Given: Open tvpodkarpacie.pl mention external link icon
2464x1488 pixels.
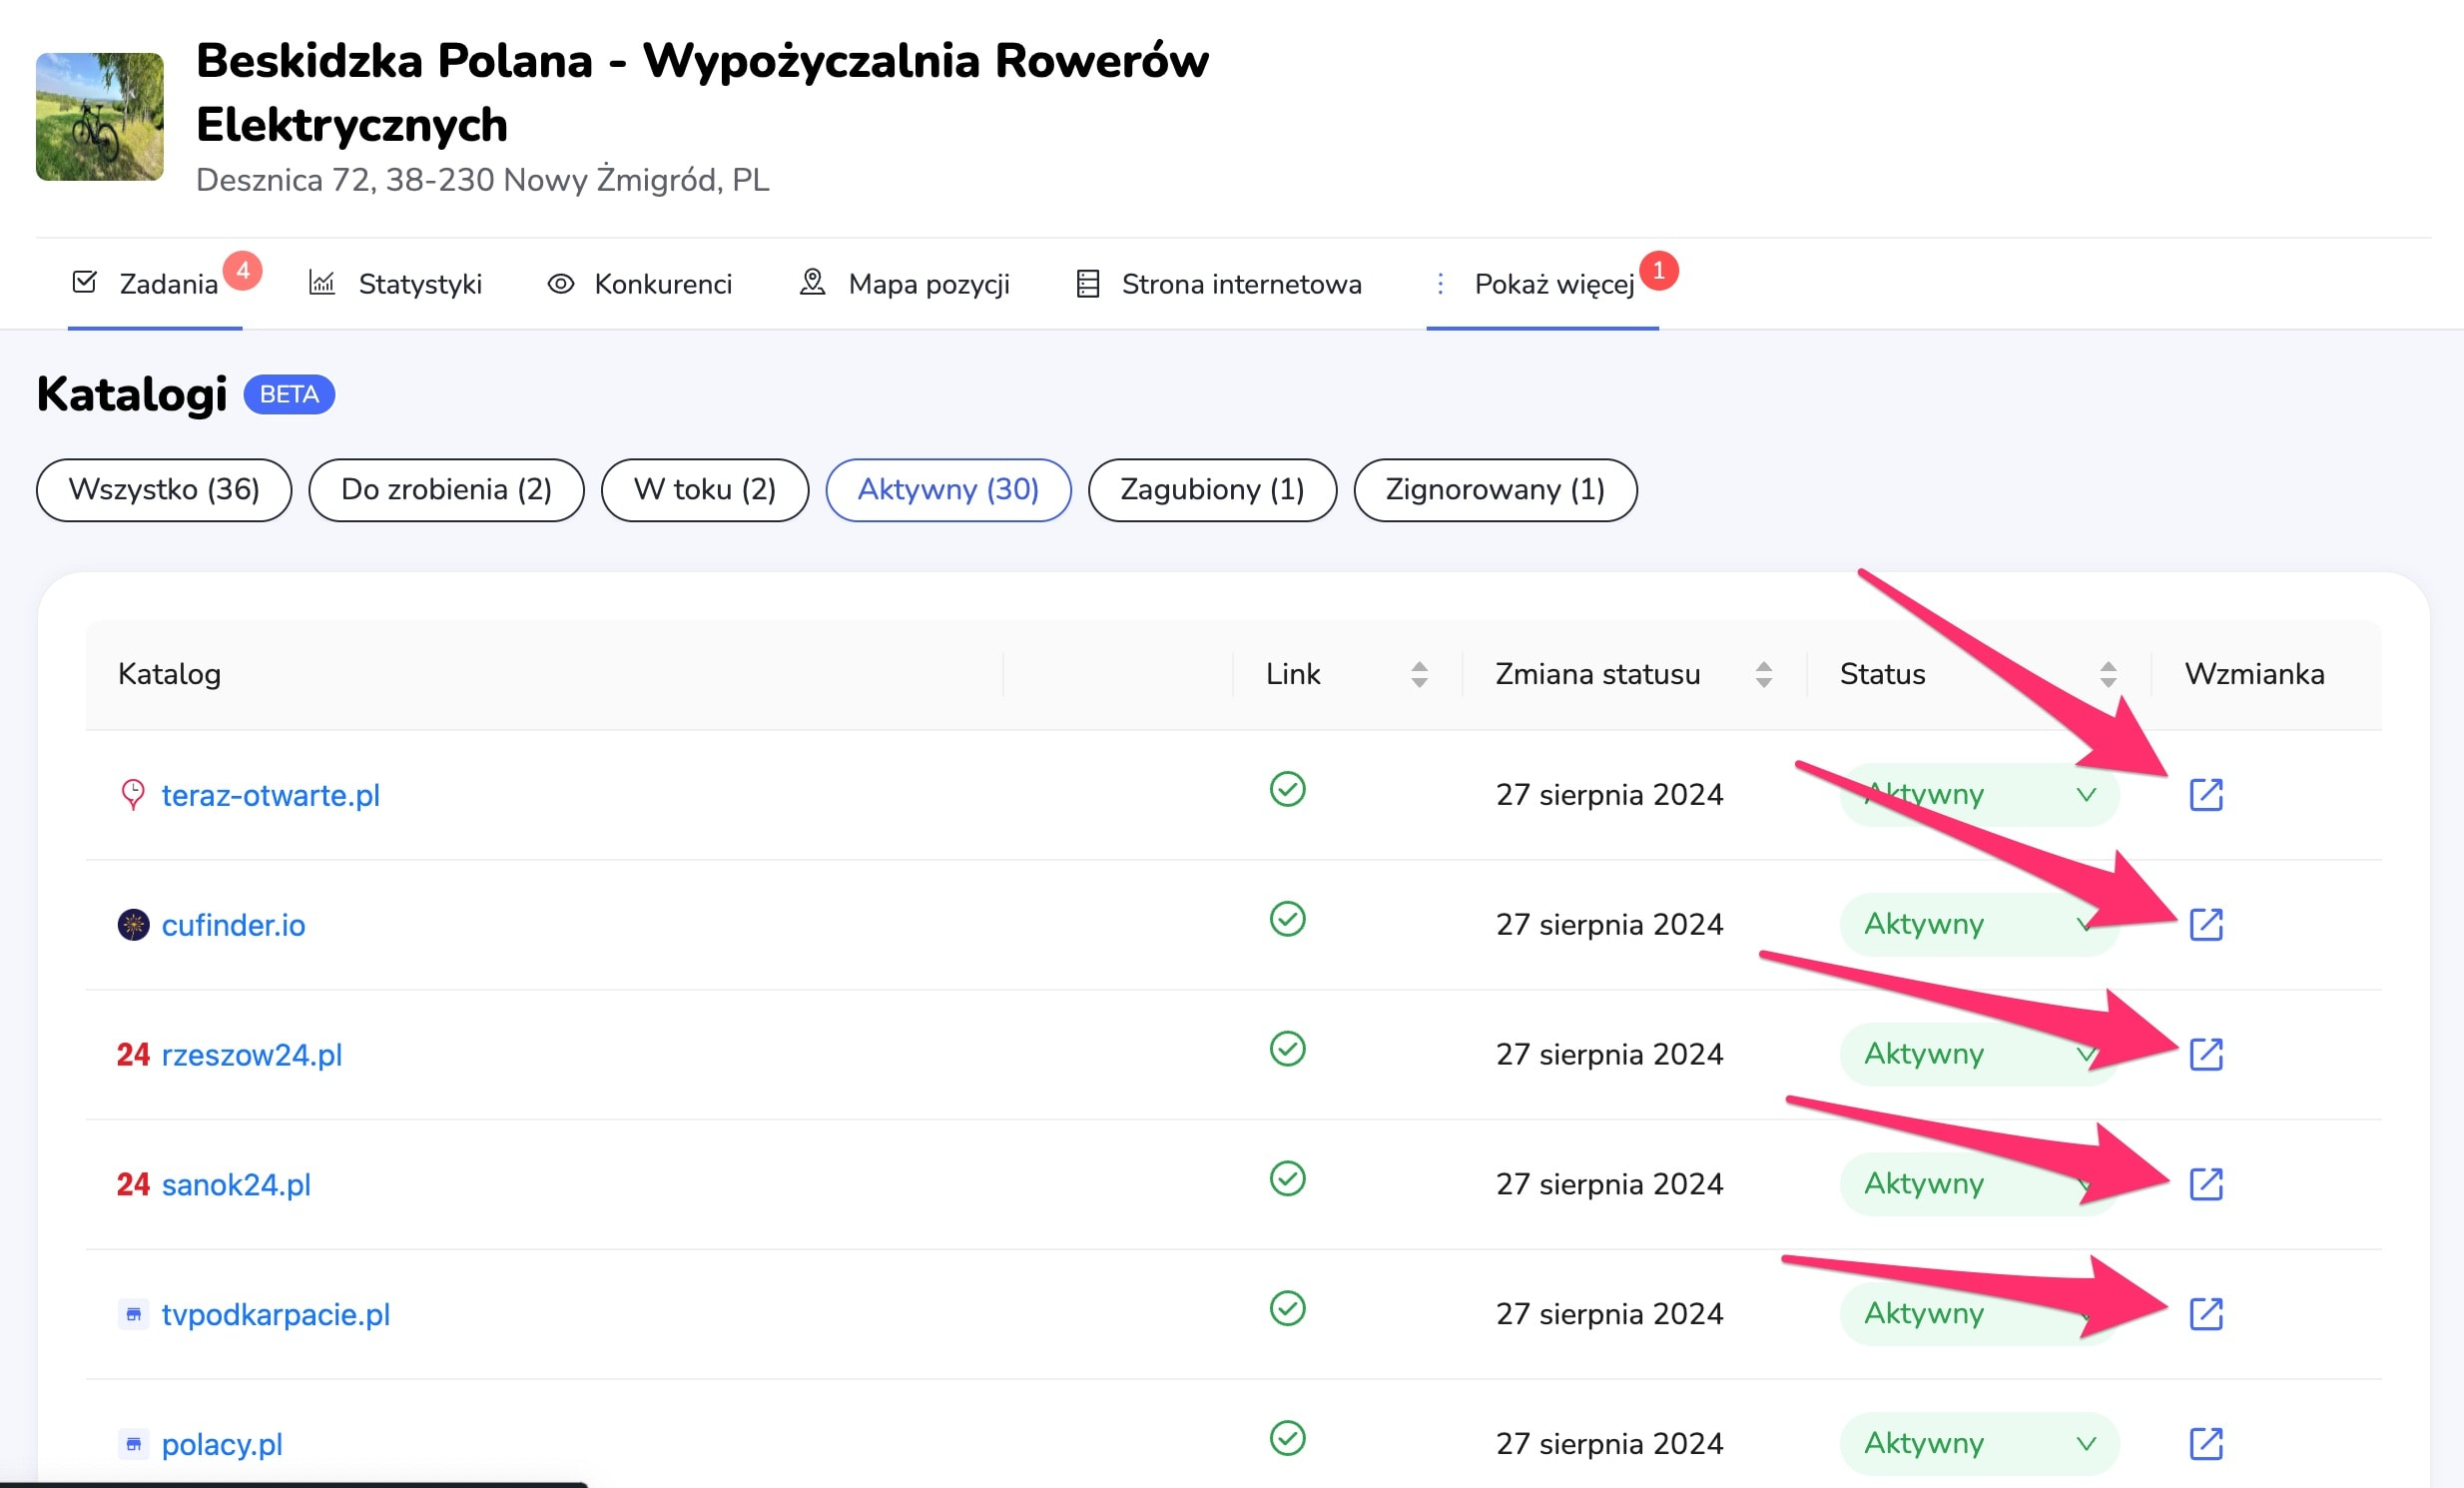Looking at the screenshot, I should click(2205, 1313).
